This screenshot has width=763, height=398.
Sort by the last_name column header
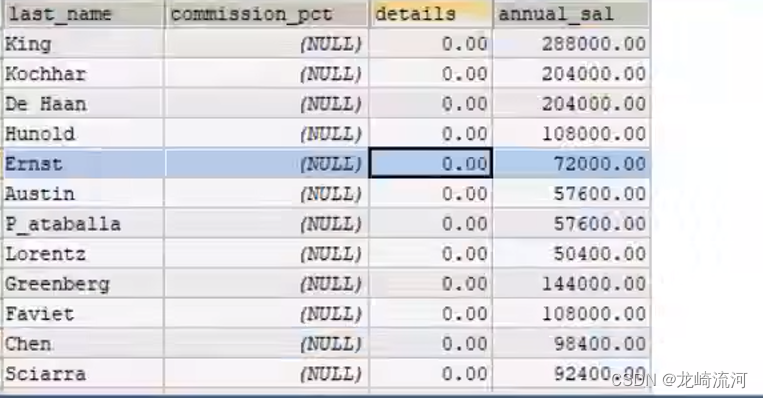click(x=83, y=14)
